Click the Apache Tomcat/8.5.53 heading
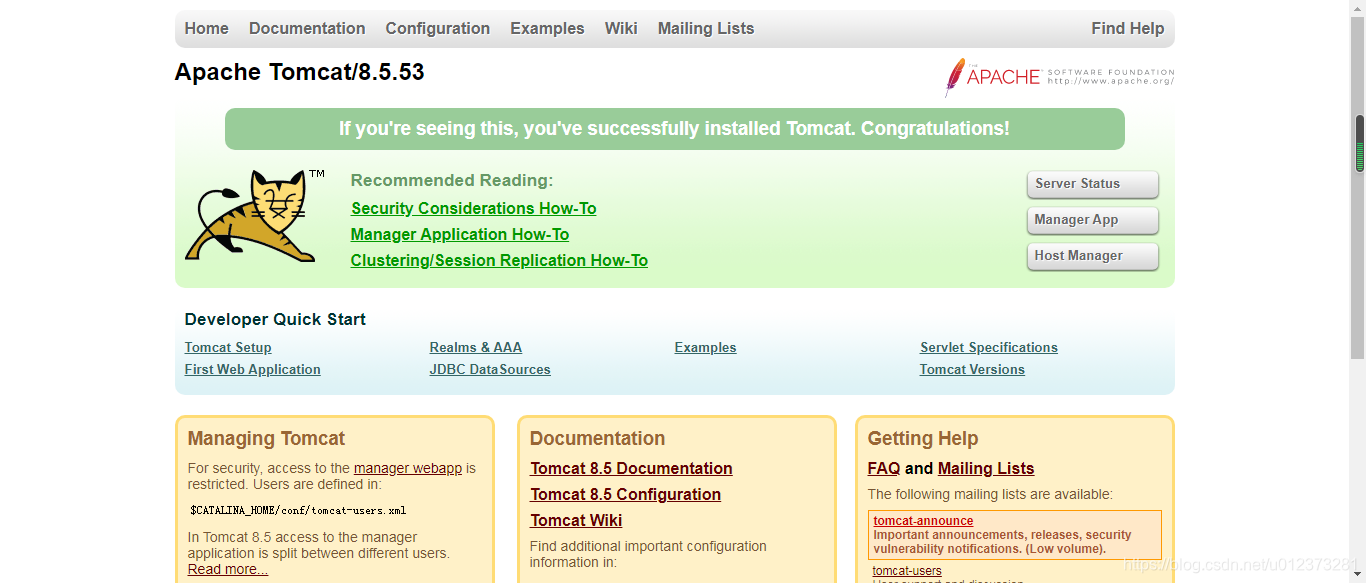 [300, 72]
